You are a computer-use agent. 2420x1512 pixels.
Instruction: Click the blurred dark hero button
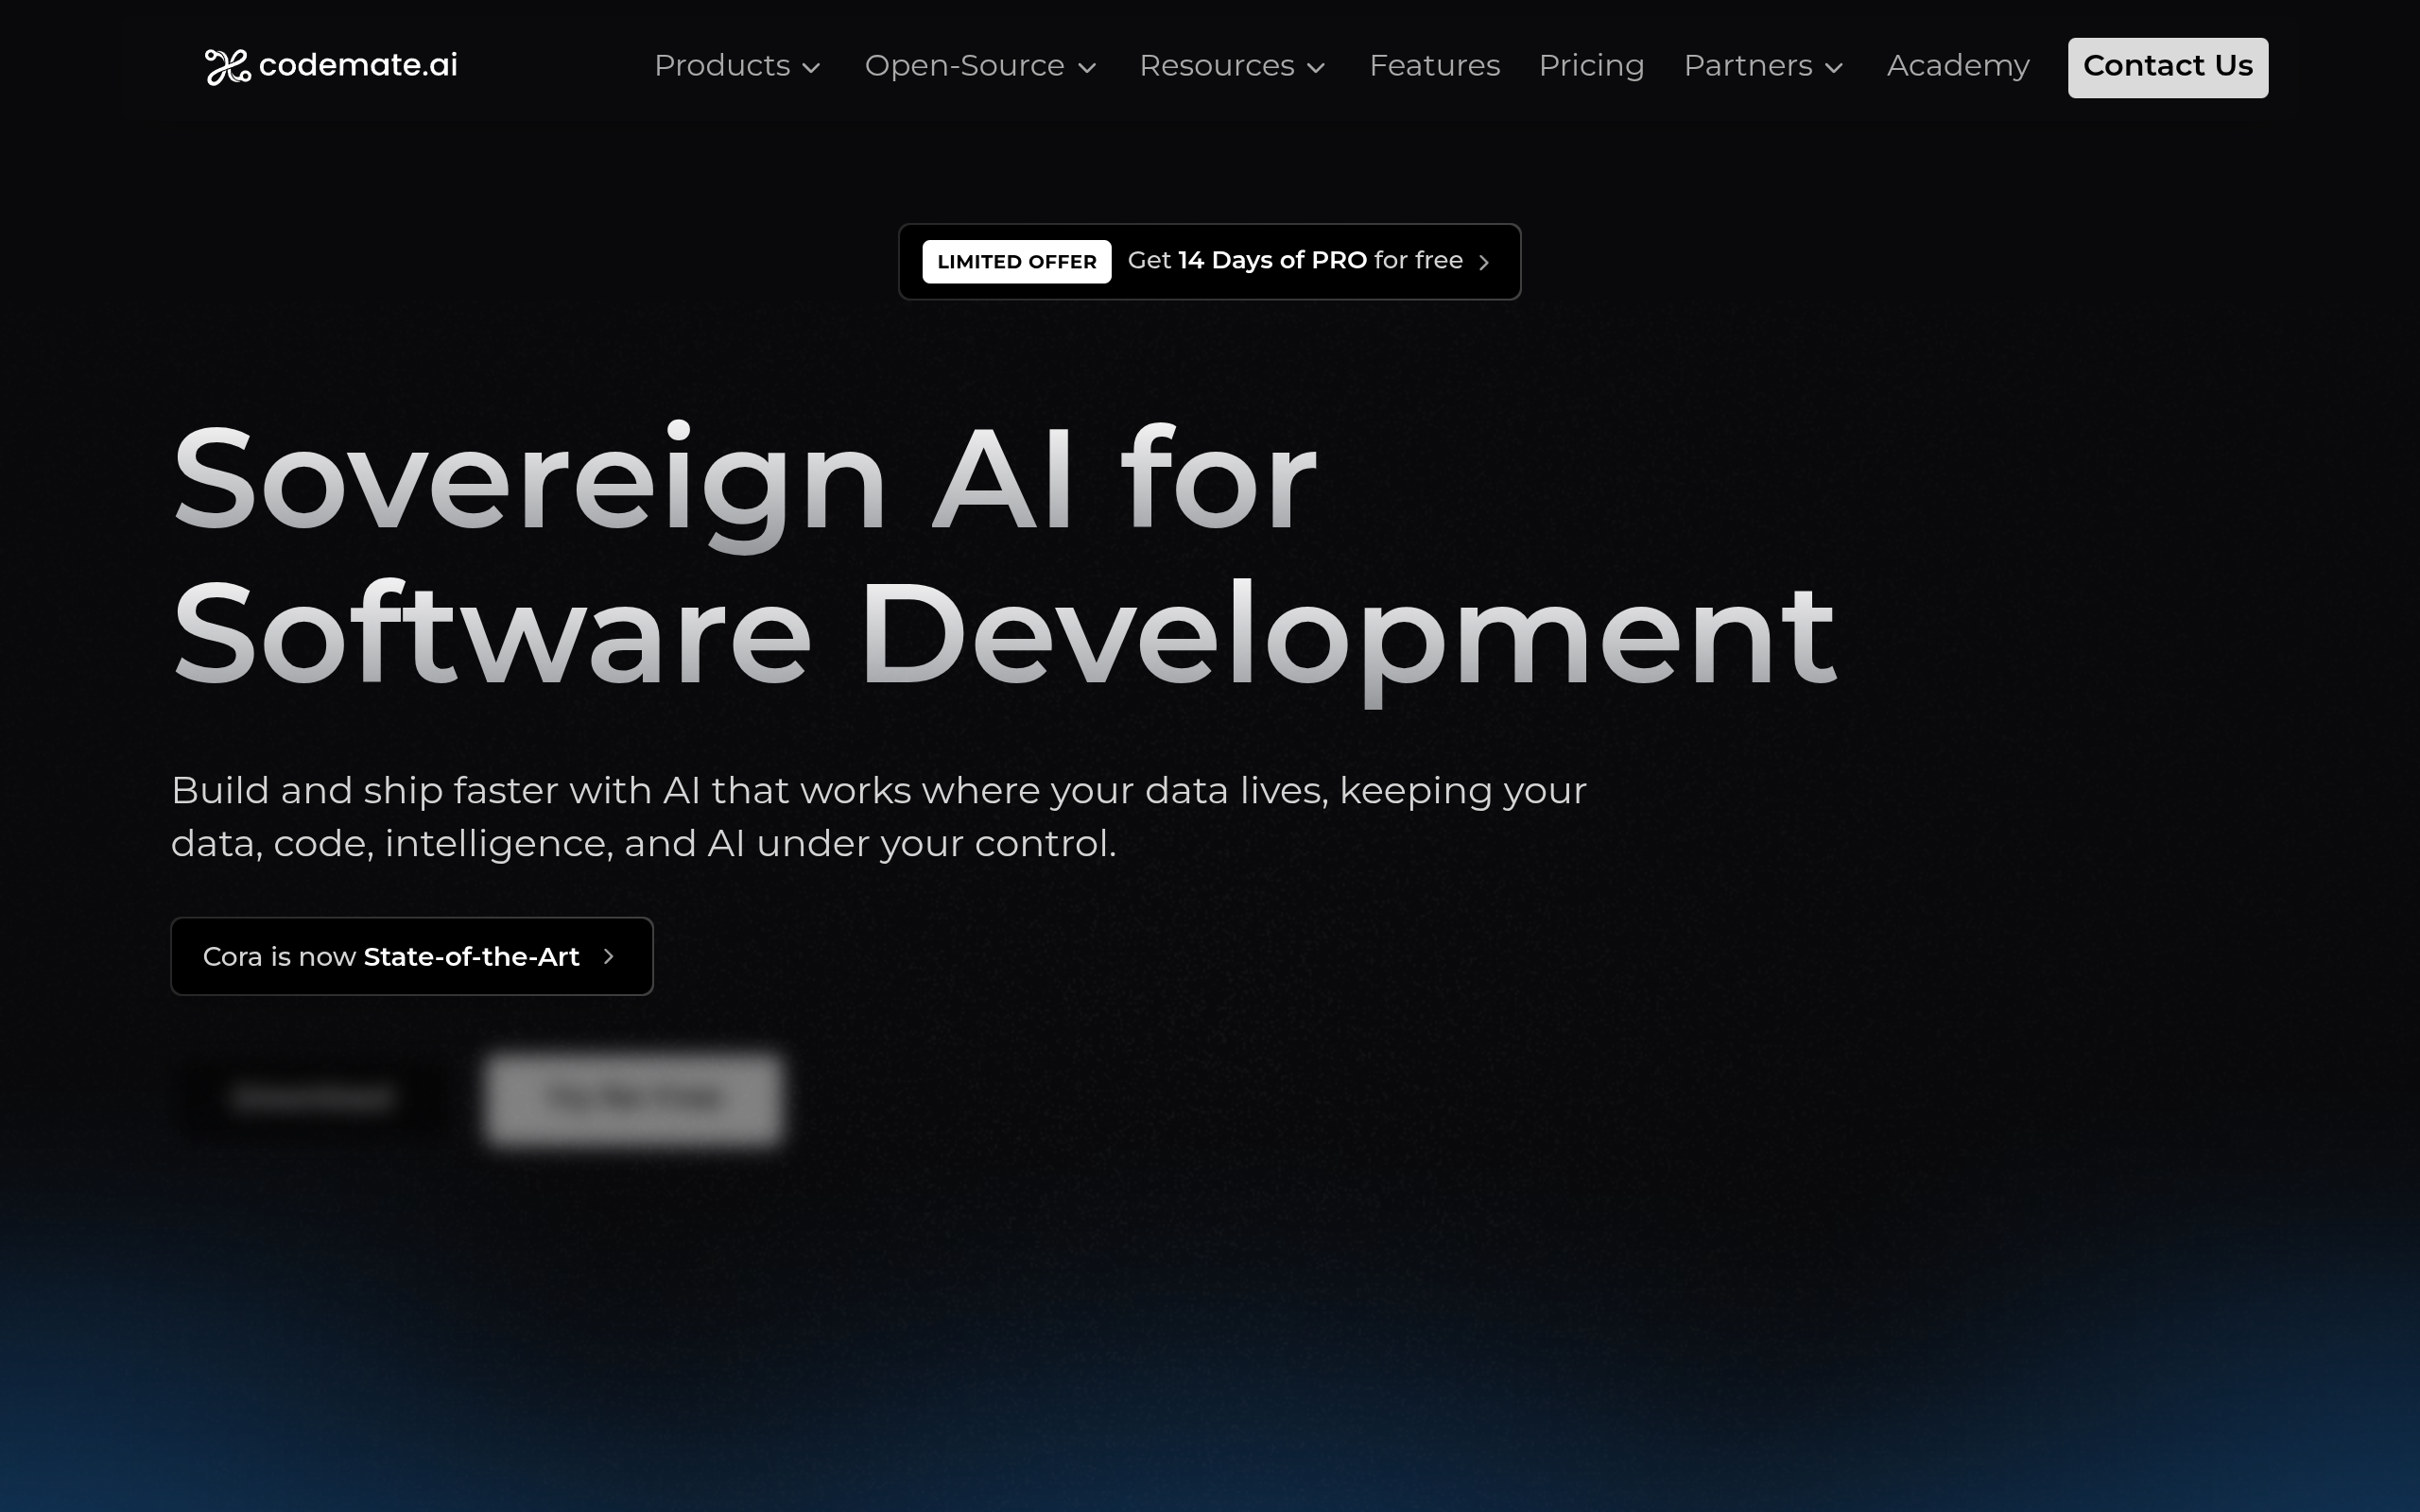click(x=313, y=1098)
